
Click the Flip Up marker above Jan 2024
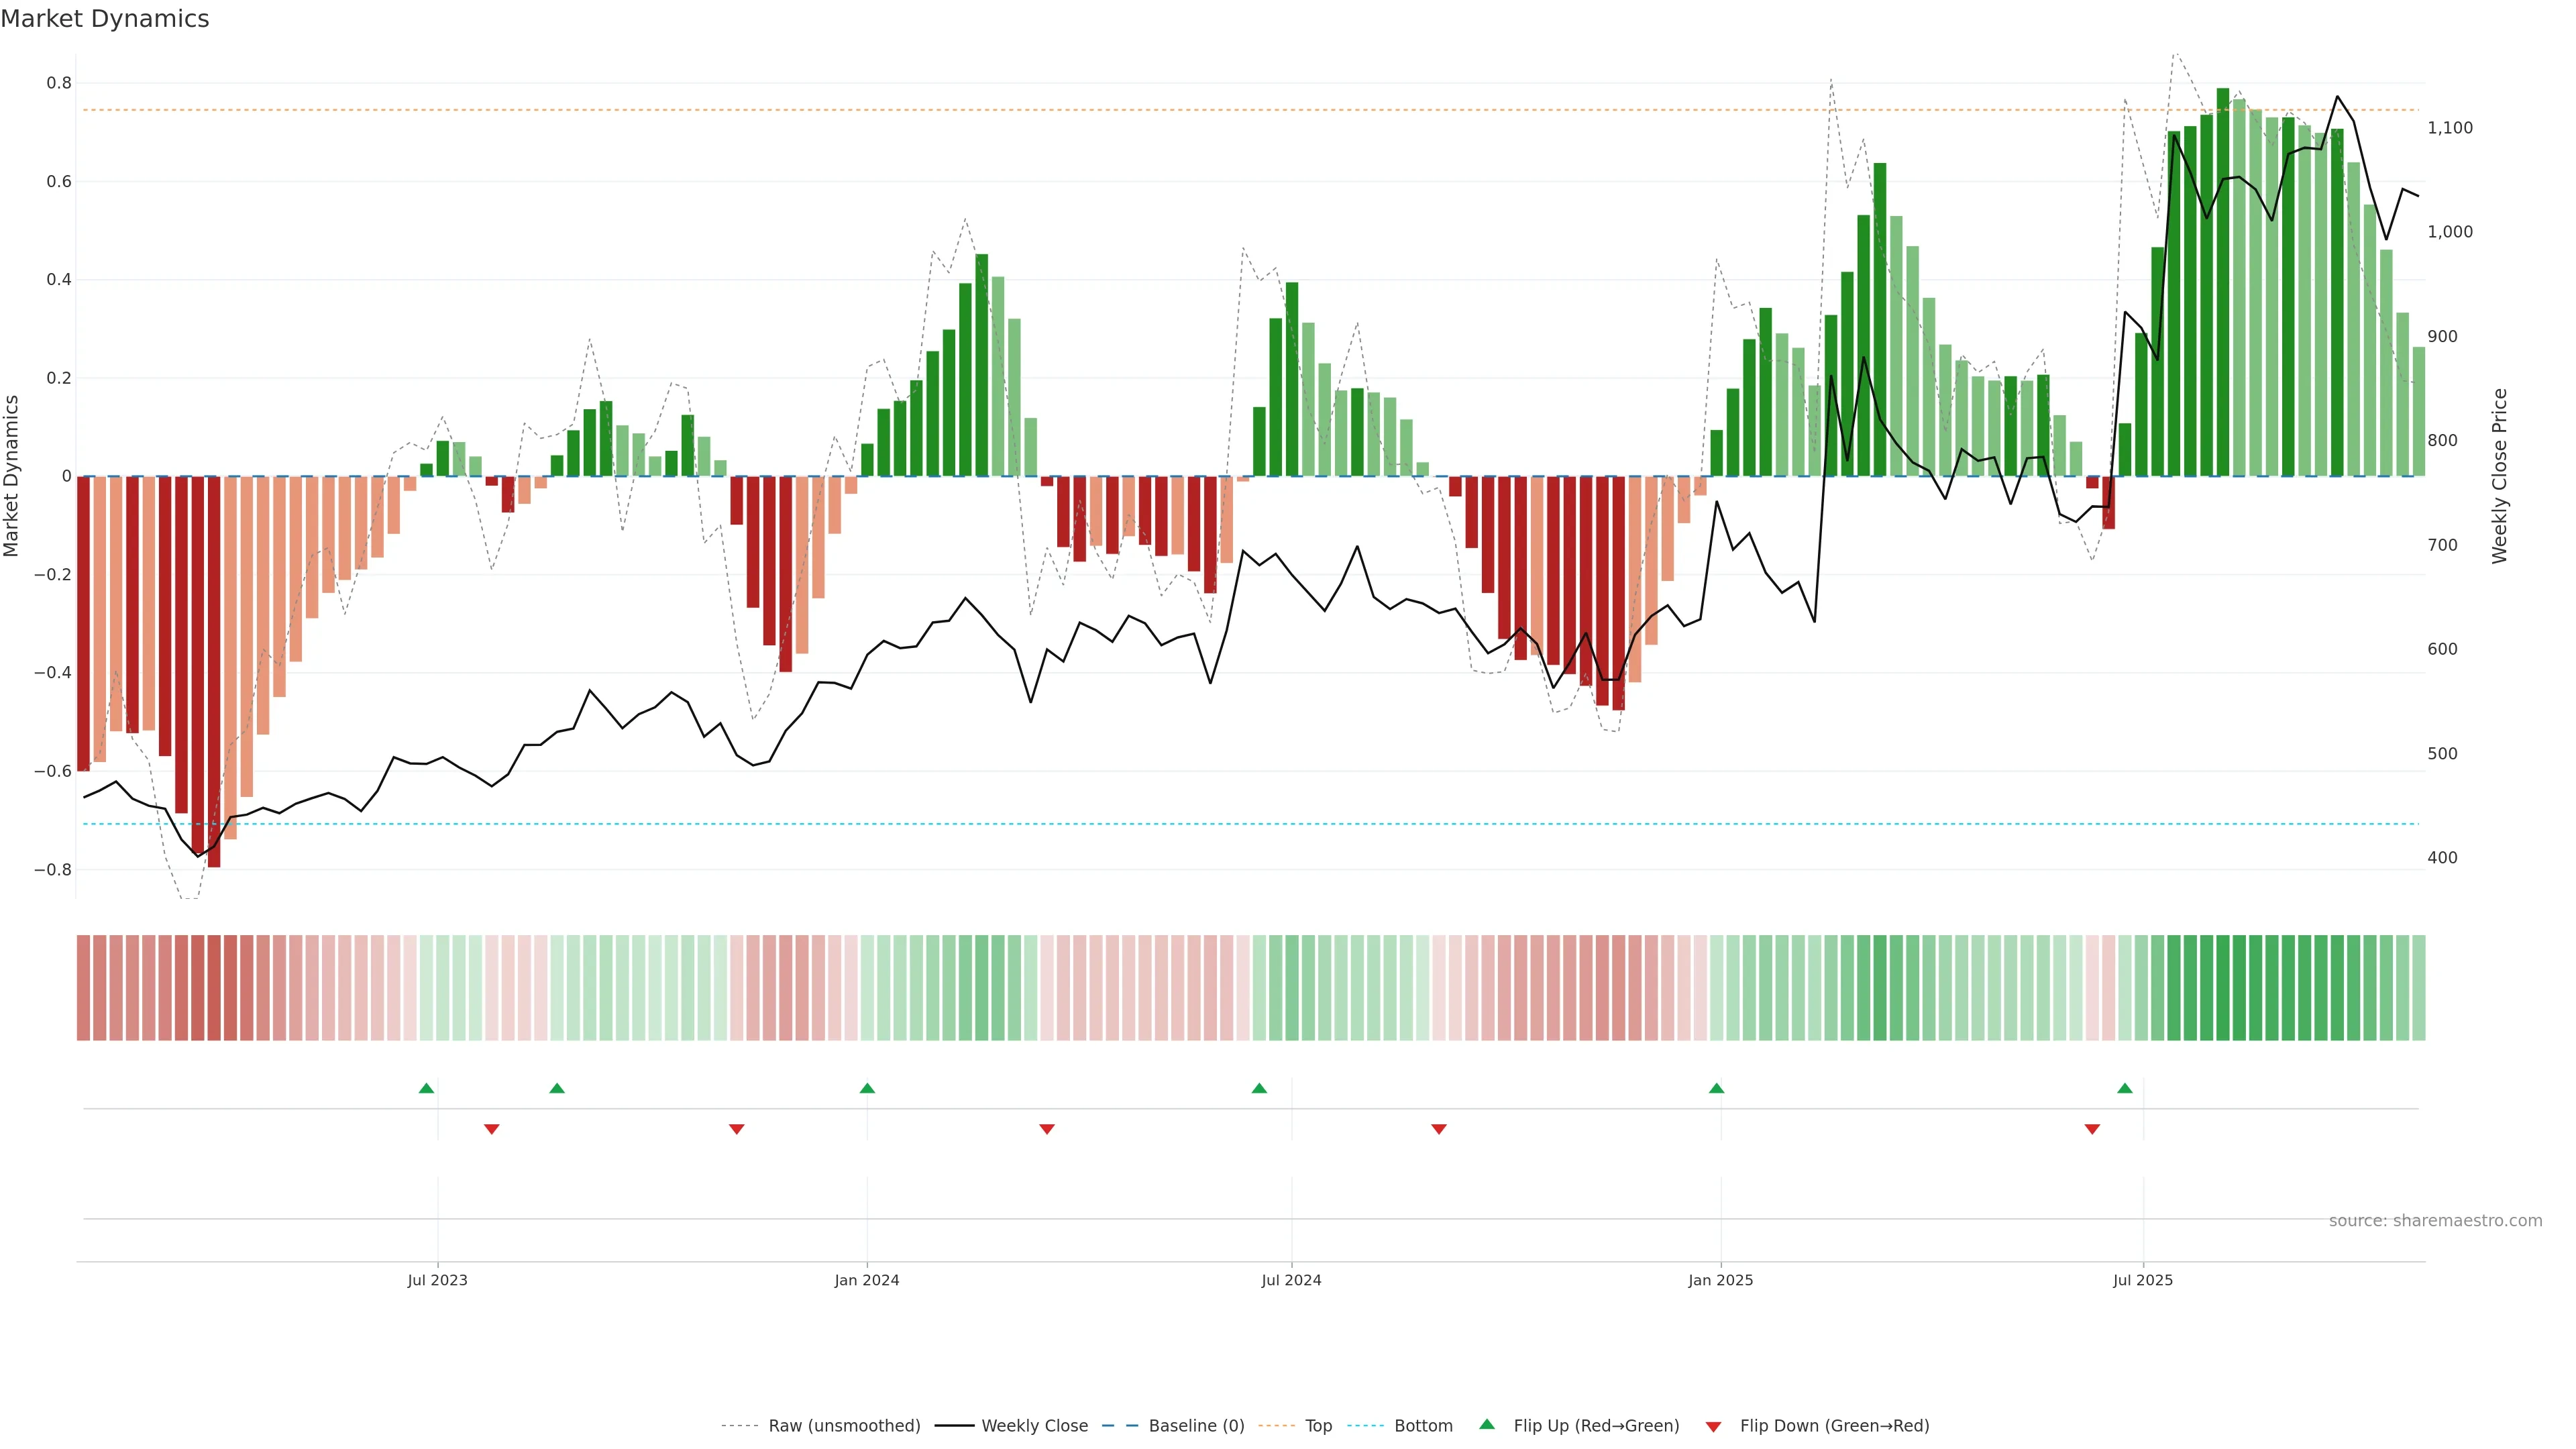[867, 1088]
